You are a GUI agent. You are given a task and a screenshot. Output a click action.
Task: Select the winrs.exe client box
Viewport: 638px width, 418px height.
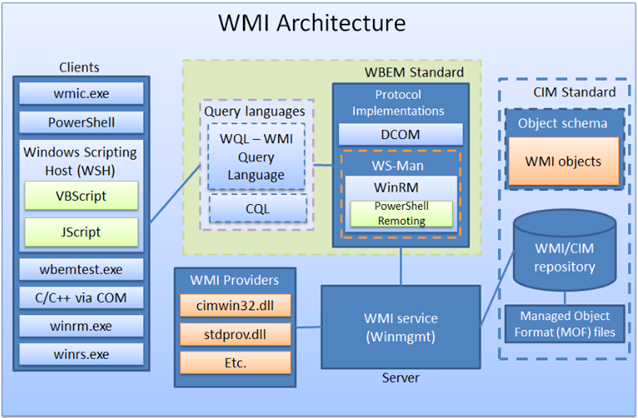81,354
